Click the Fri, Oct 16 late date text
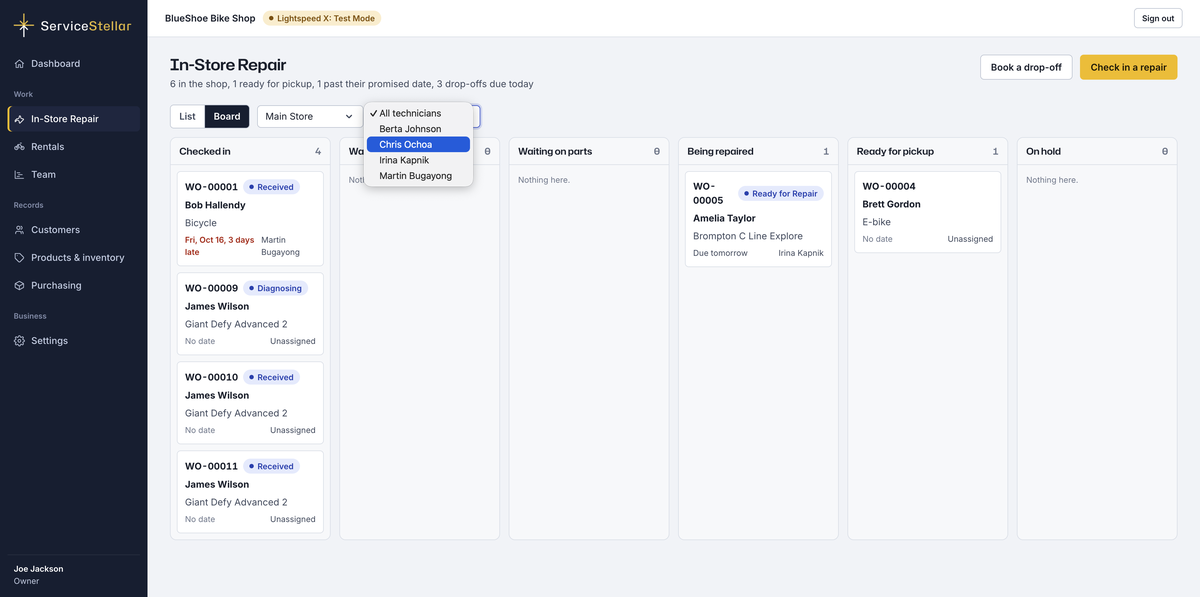Image resolution: width=1200 pixels, height=597 pixels. pyautogui.click(x=218, y=246)
